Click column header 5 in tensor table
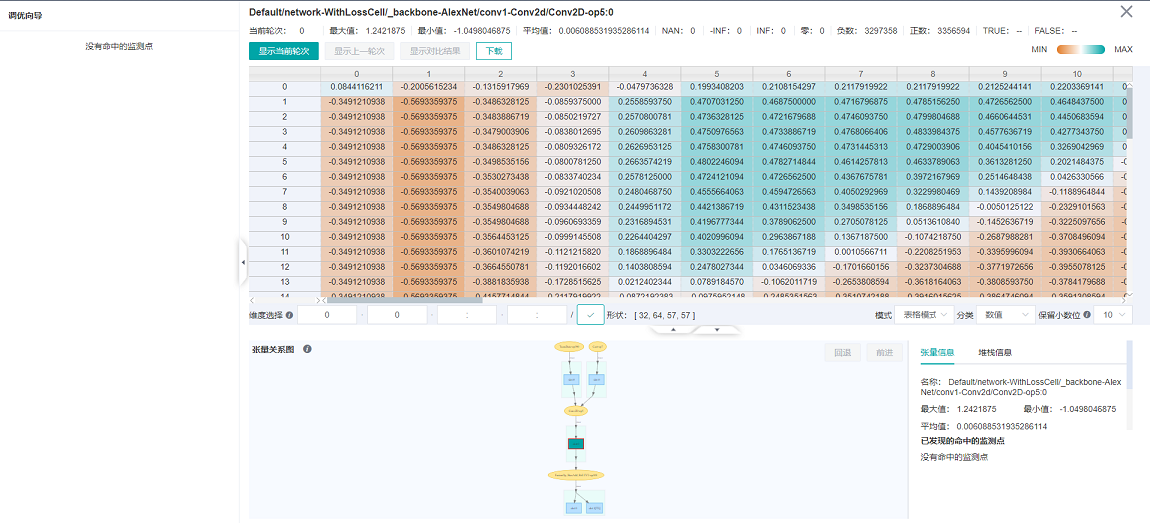Screen dimensions: 1150x523 pos(716,74)
